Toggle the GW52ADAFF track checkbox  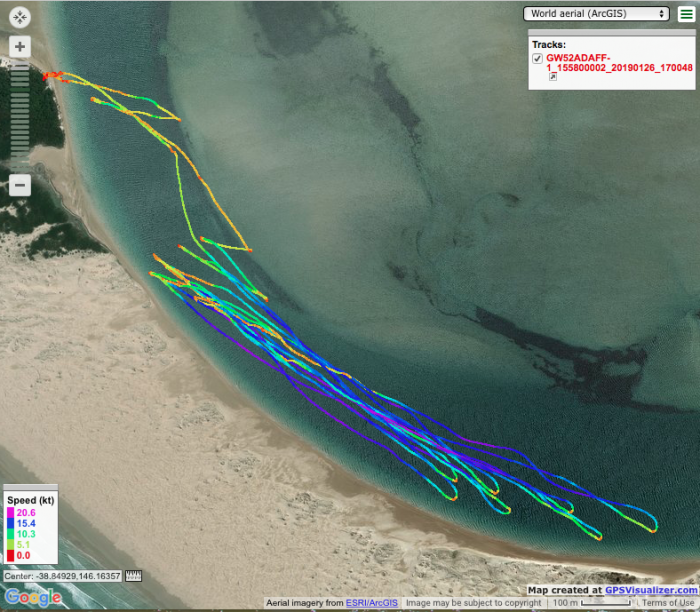(537, 58)
